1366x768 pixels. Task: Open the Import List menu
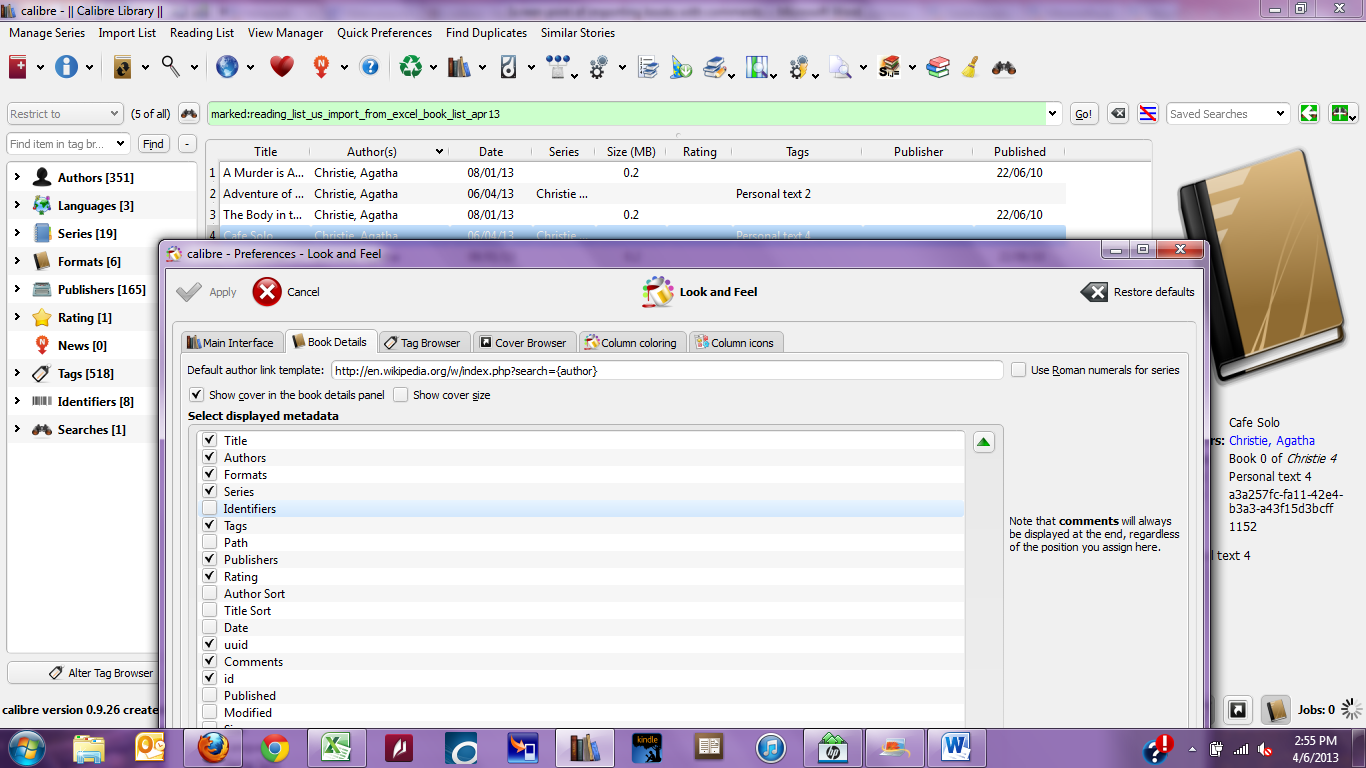pyautogui.click(x=127, y=33)
